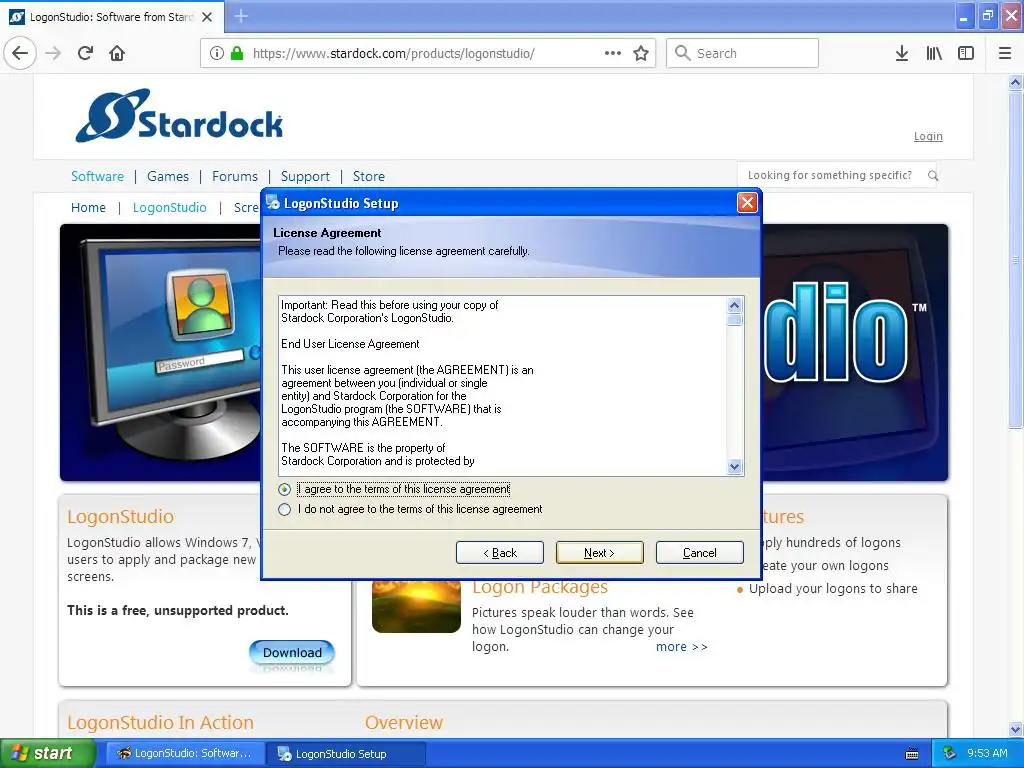The image size is (1024, 768).
Task: Toggle the sidebar icon in toolbar
Action: pos(966,54)
